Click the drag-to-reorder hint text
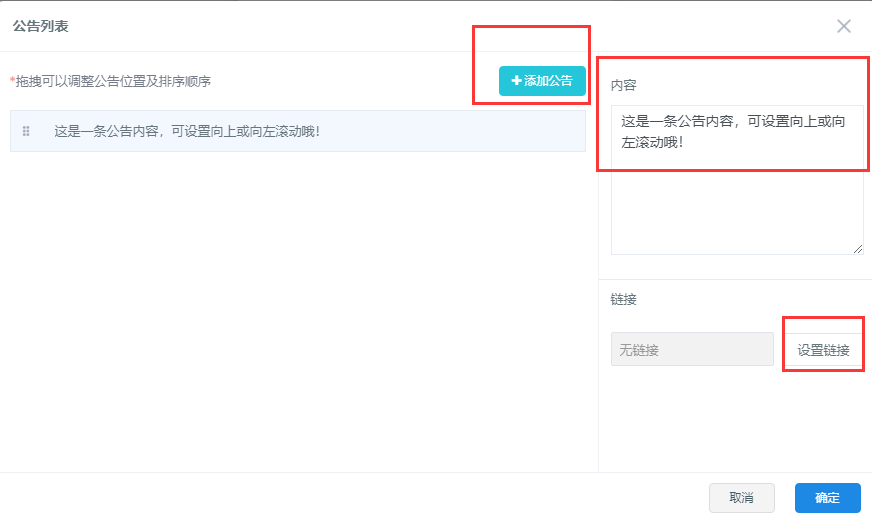Screen dimensions: 872x522 click(112, 81)
